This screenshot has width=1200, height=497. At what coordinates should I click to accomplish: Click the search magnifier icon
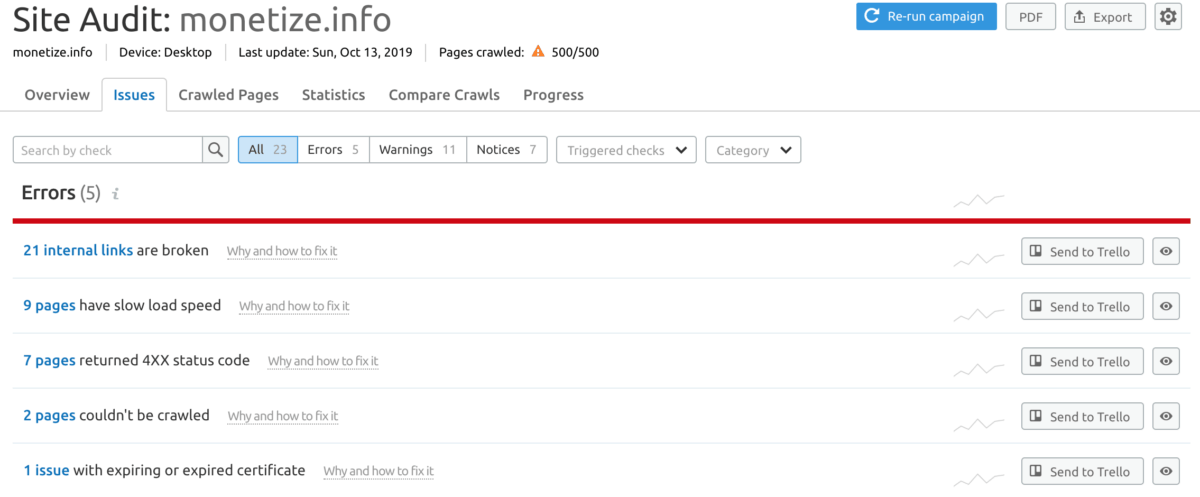pos(216,150)
